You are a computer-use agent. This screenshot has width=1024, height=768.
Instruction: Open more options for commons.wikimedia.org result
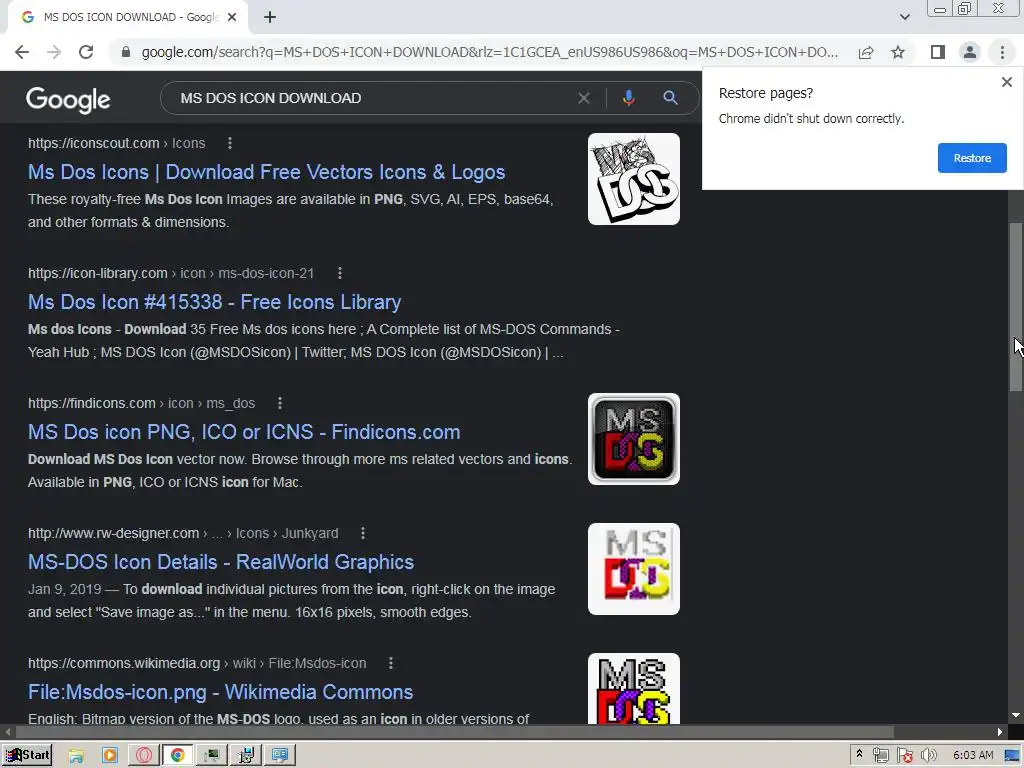click(x=391, y=663)
